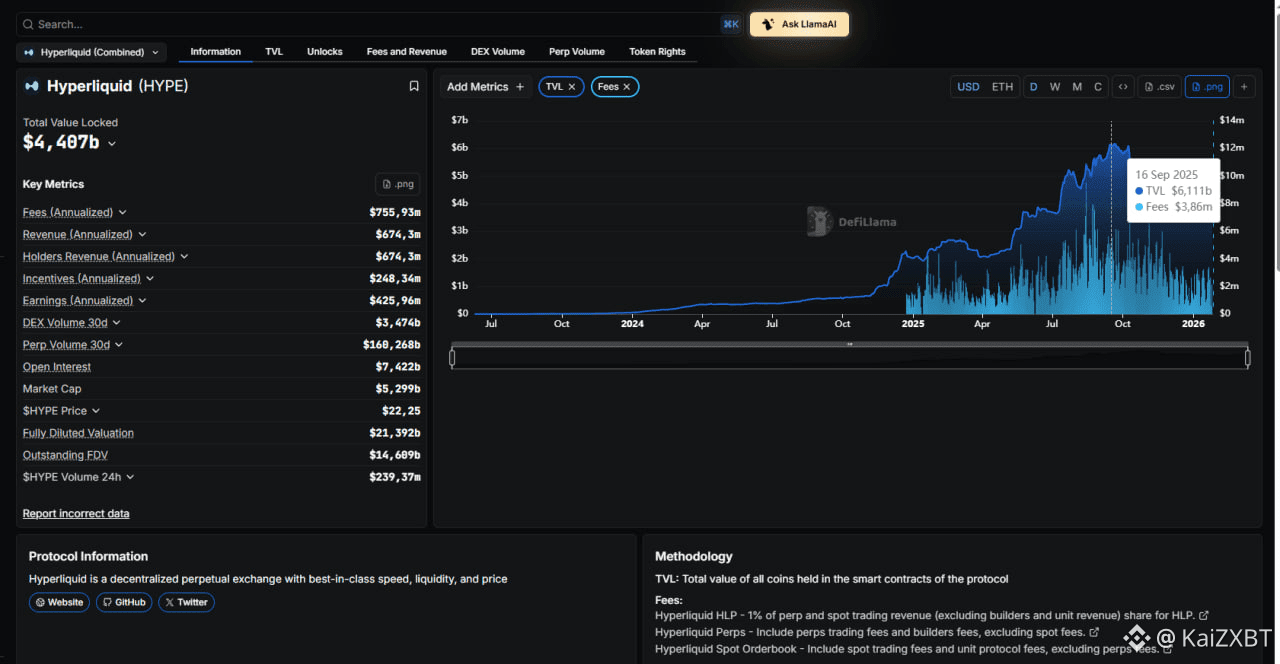Expand Fees (Annualized) breakdown

coord(123,212)
